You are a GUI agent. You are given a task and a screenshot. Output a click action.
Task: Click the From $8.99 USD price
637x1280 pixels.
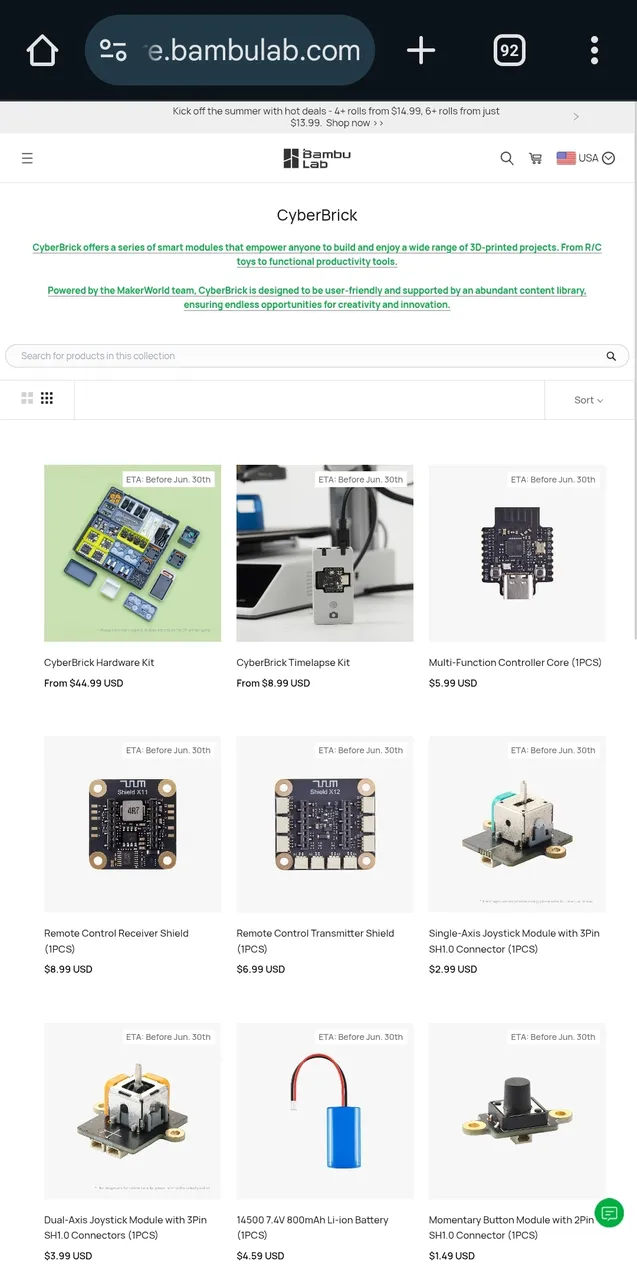(273, 683)
